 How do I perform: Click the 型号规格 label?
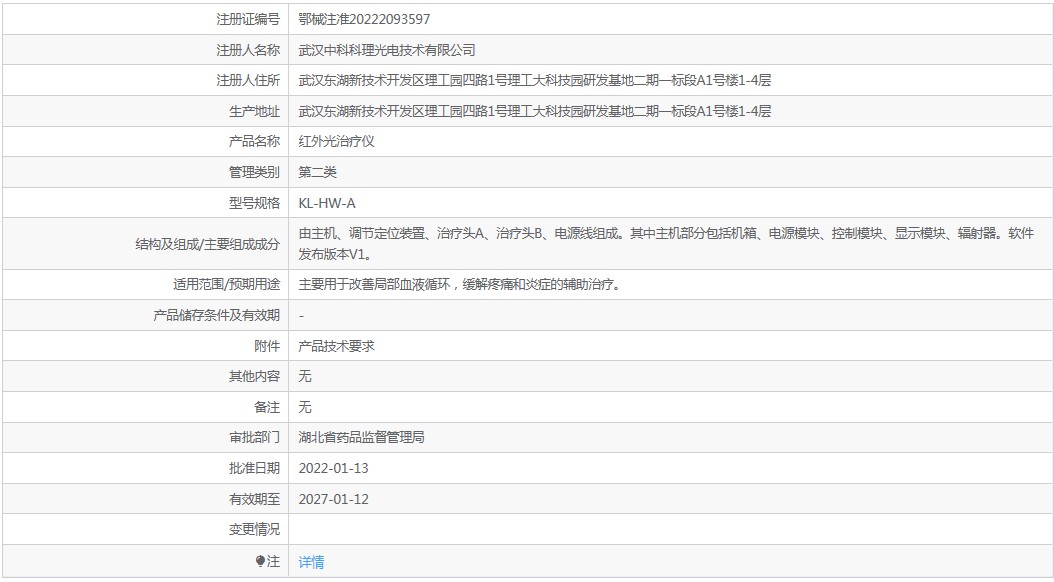click(254, 203)
